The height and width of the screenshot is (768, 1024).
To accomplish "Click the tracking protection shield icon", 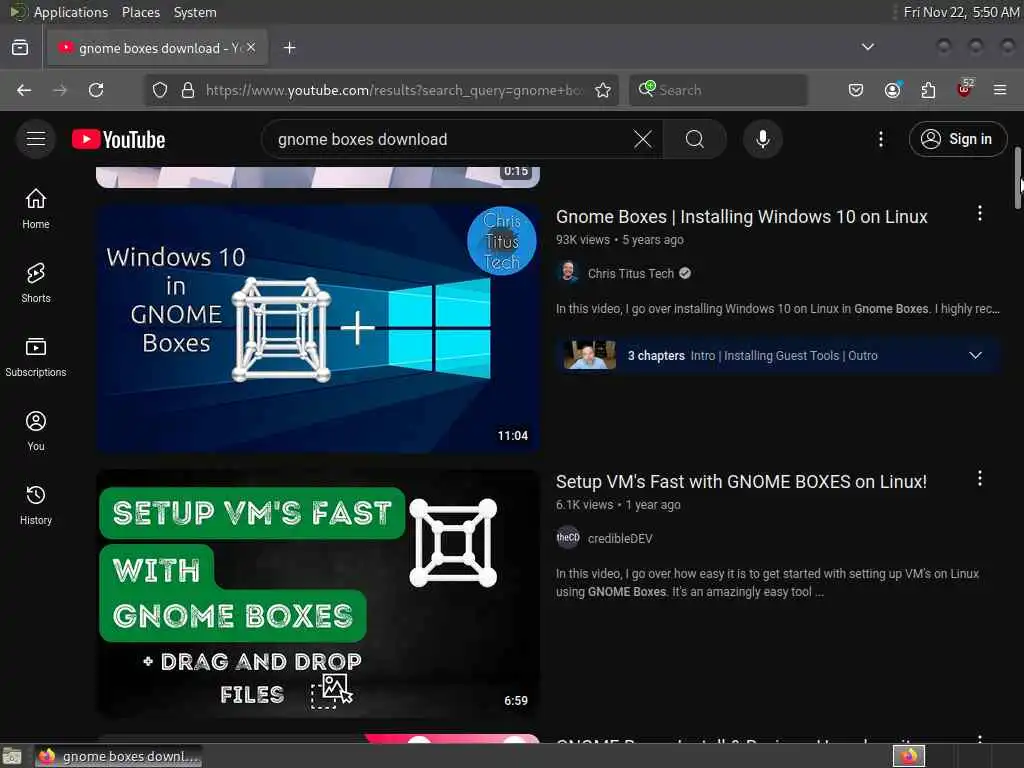I will (x=160, y=90).
